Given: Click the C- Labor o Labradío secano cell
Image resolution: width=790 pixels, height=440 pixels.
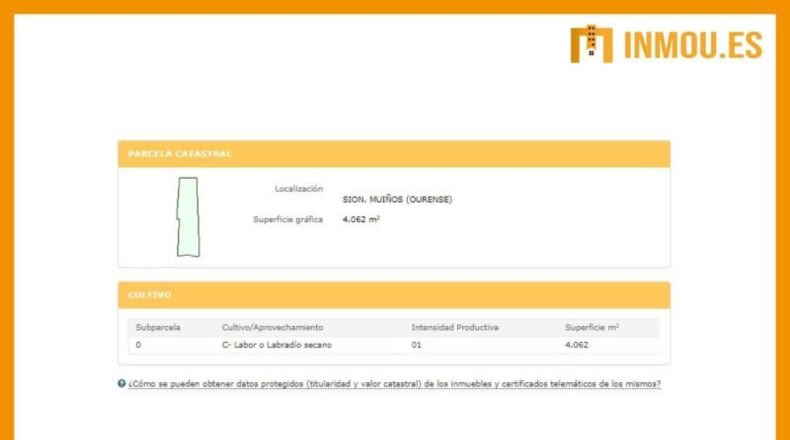Looking at the screenshot, I should [277, 345].
